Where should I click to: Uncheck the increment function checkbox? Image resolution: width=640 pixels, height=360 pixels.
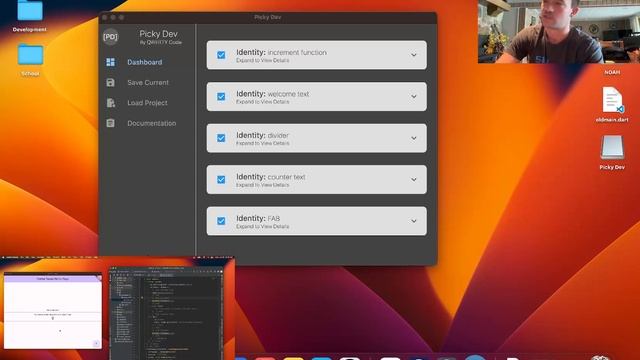click(x=221, y=55)
